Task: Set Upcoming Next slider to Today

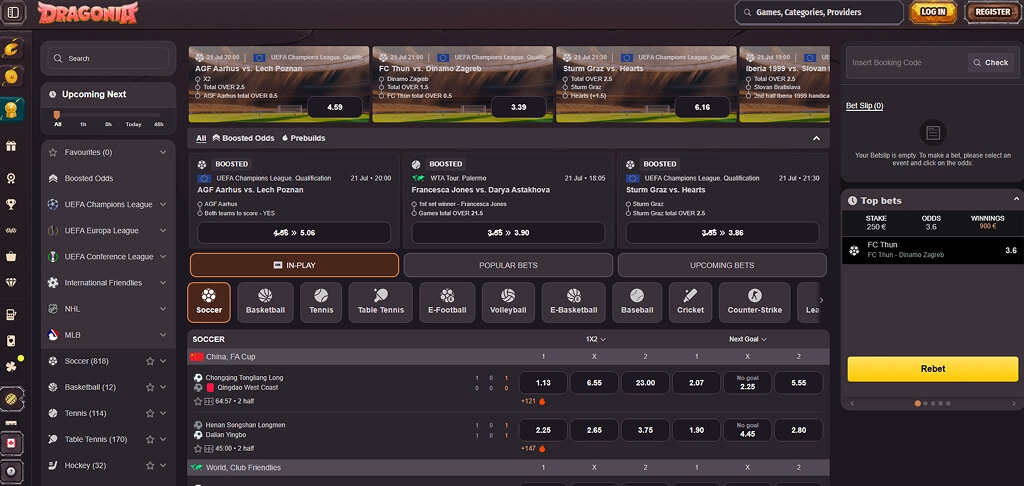Action: pos(133,124)
